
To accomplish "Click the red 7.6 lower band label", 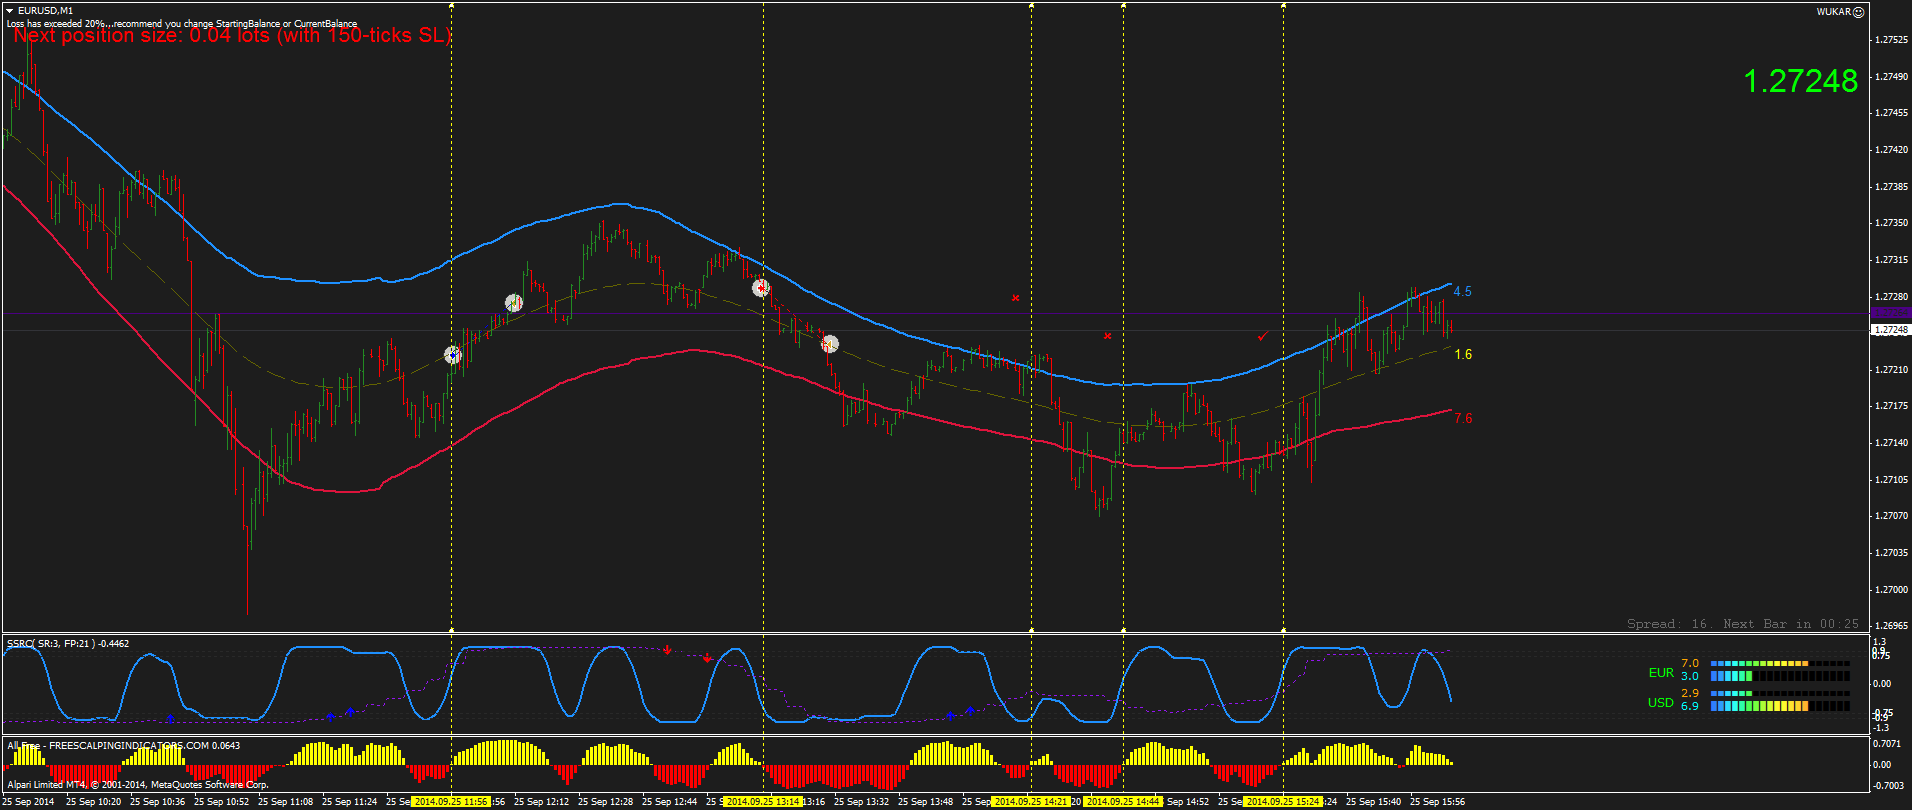I will click(x=1463, y=419).
